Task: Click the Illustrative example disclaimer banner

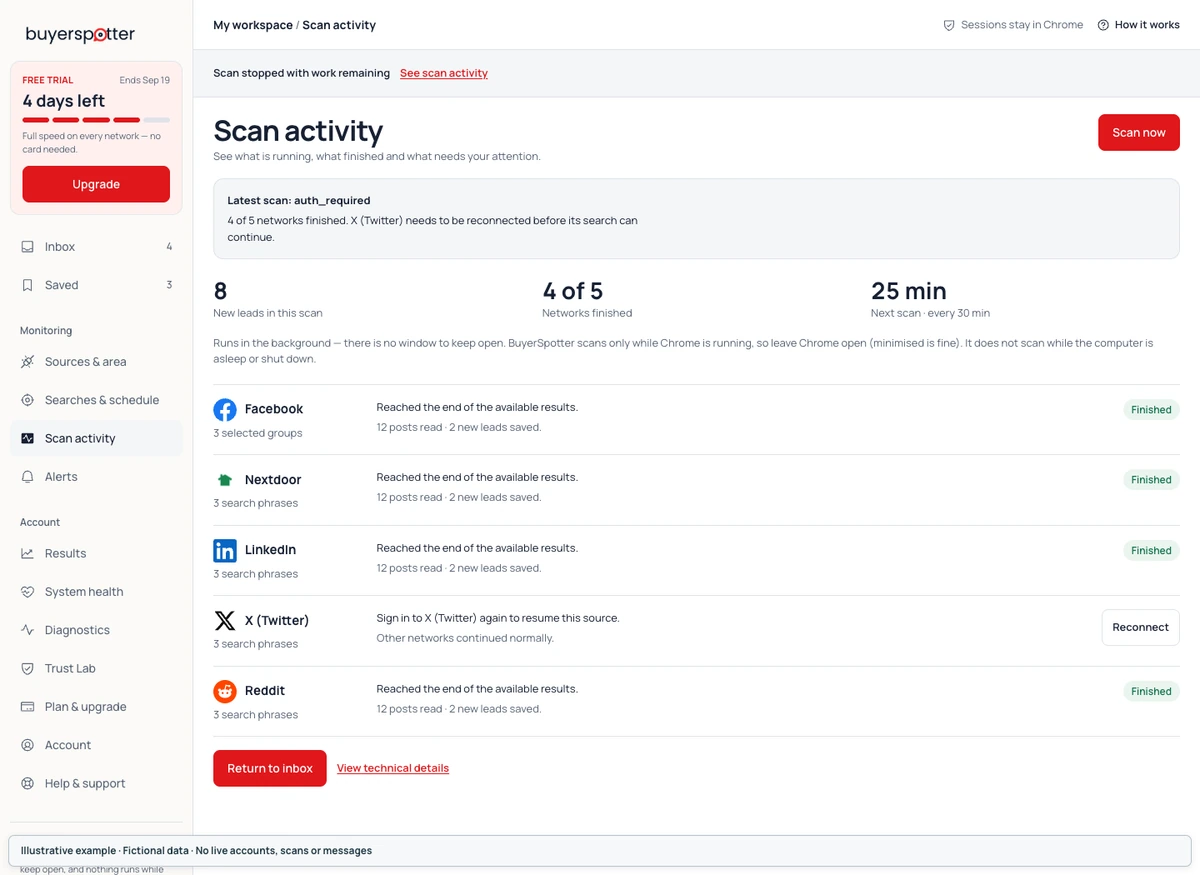Action: click(x=600, y=851)
